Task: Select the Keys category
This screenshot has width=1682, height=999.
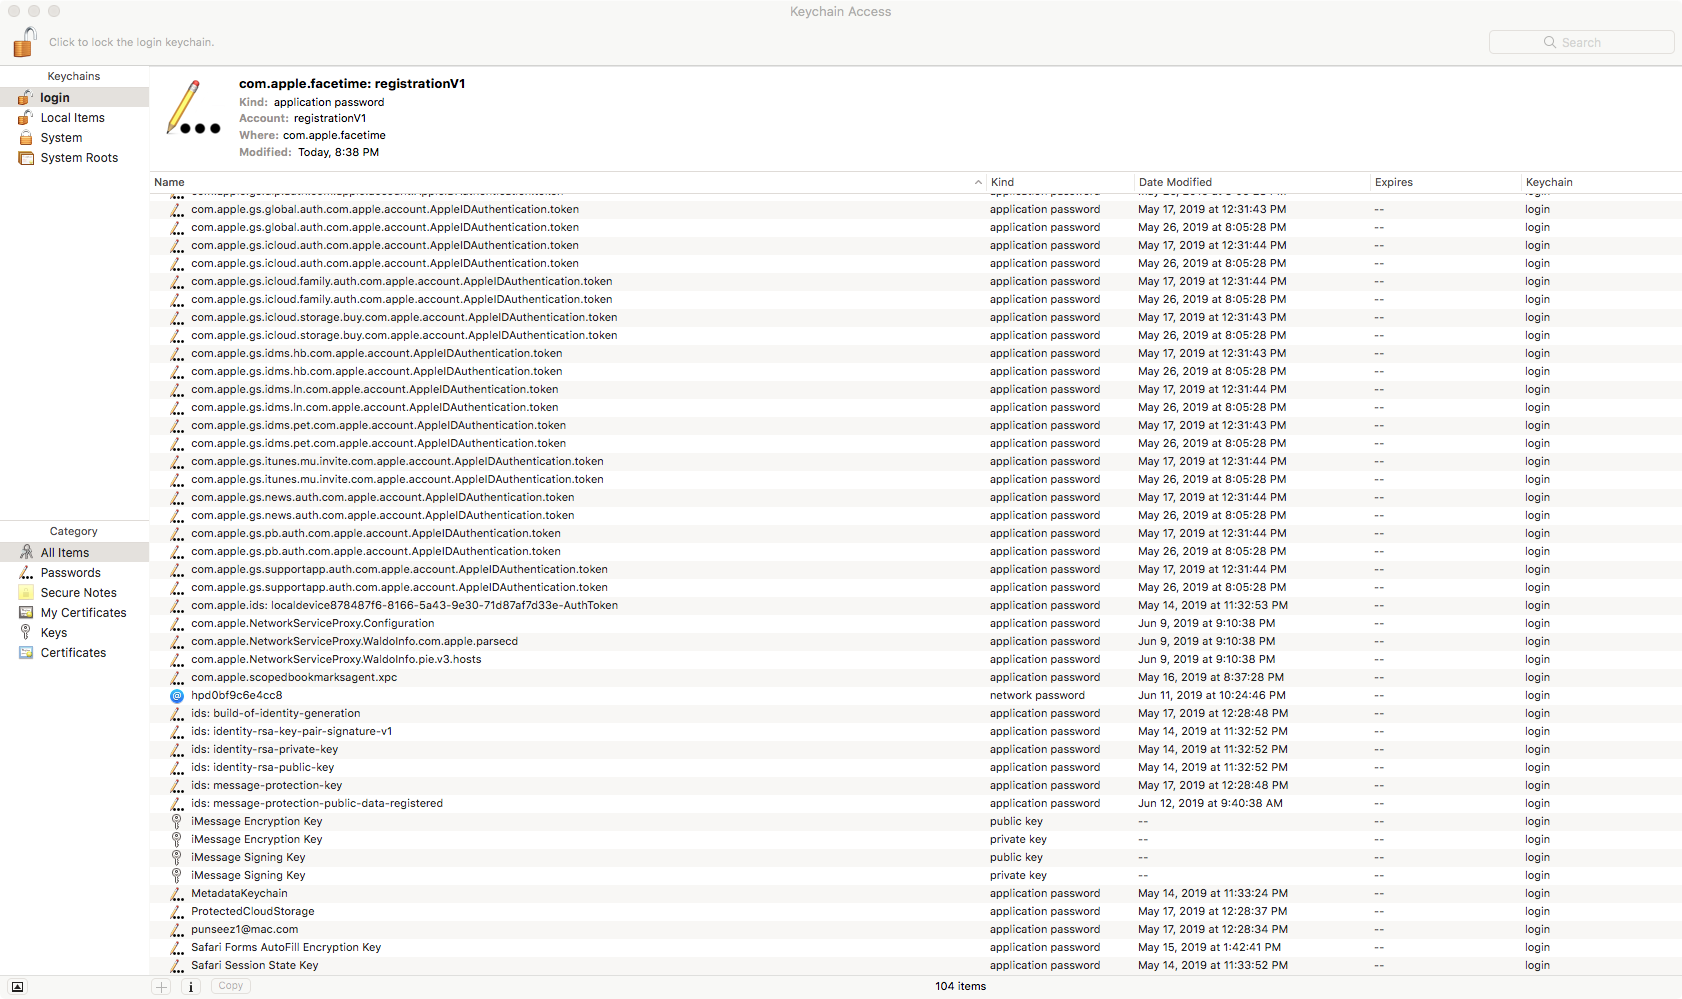Action: coord(54,632)
